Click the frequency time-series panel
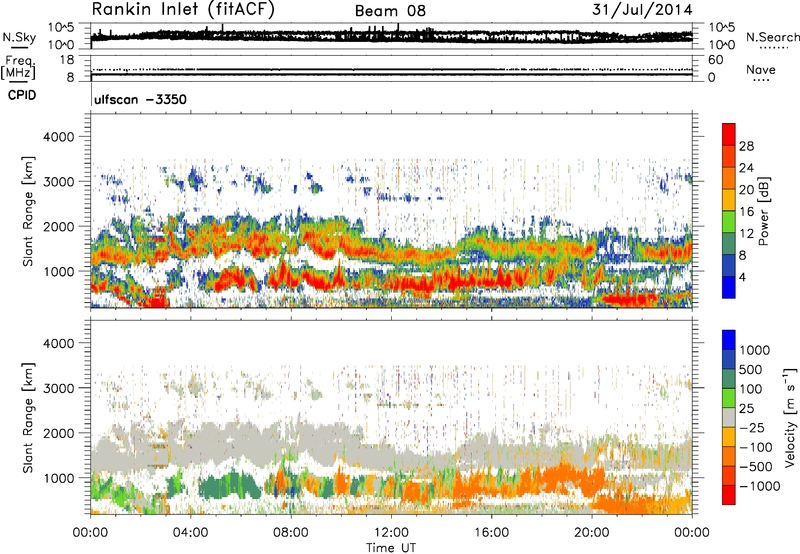The height and width of the screenshot is (554, 800). [391, 68]
